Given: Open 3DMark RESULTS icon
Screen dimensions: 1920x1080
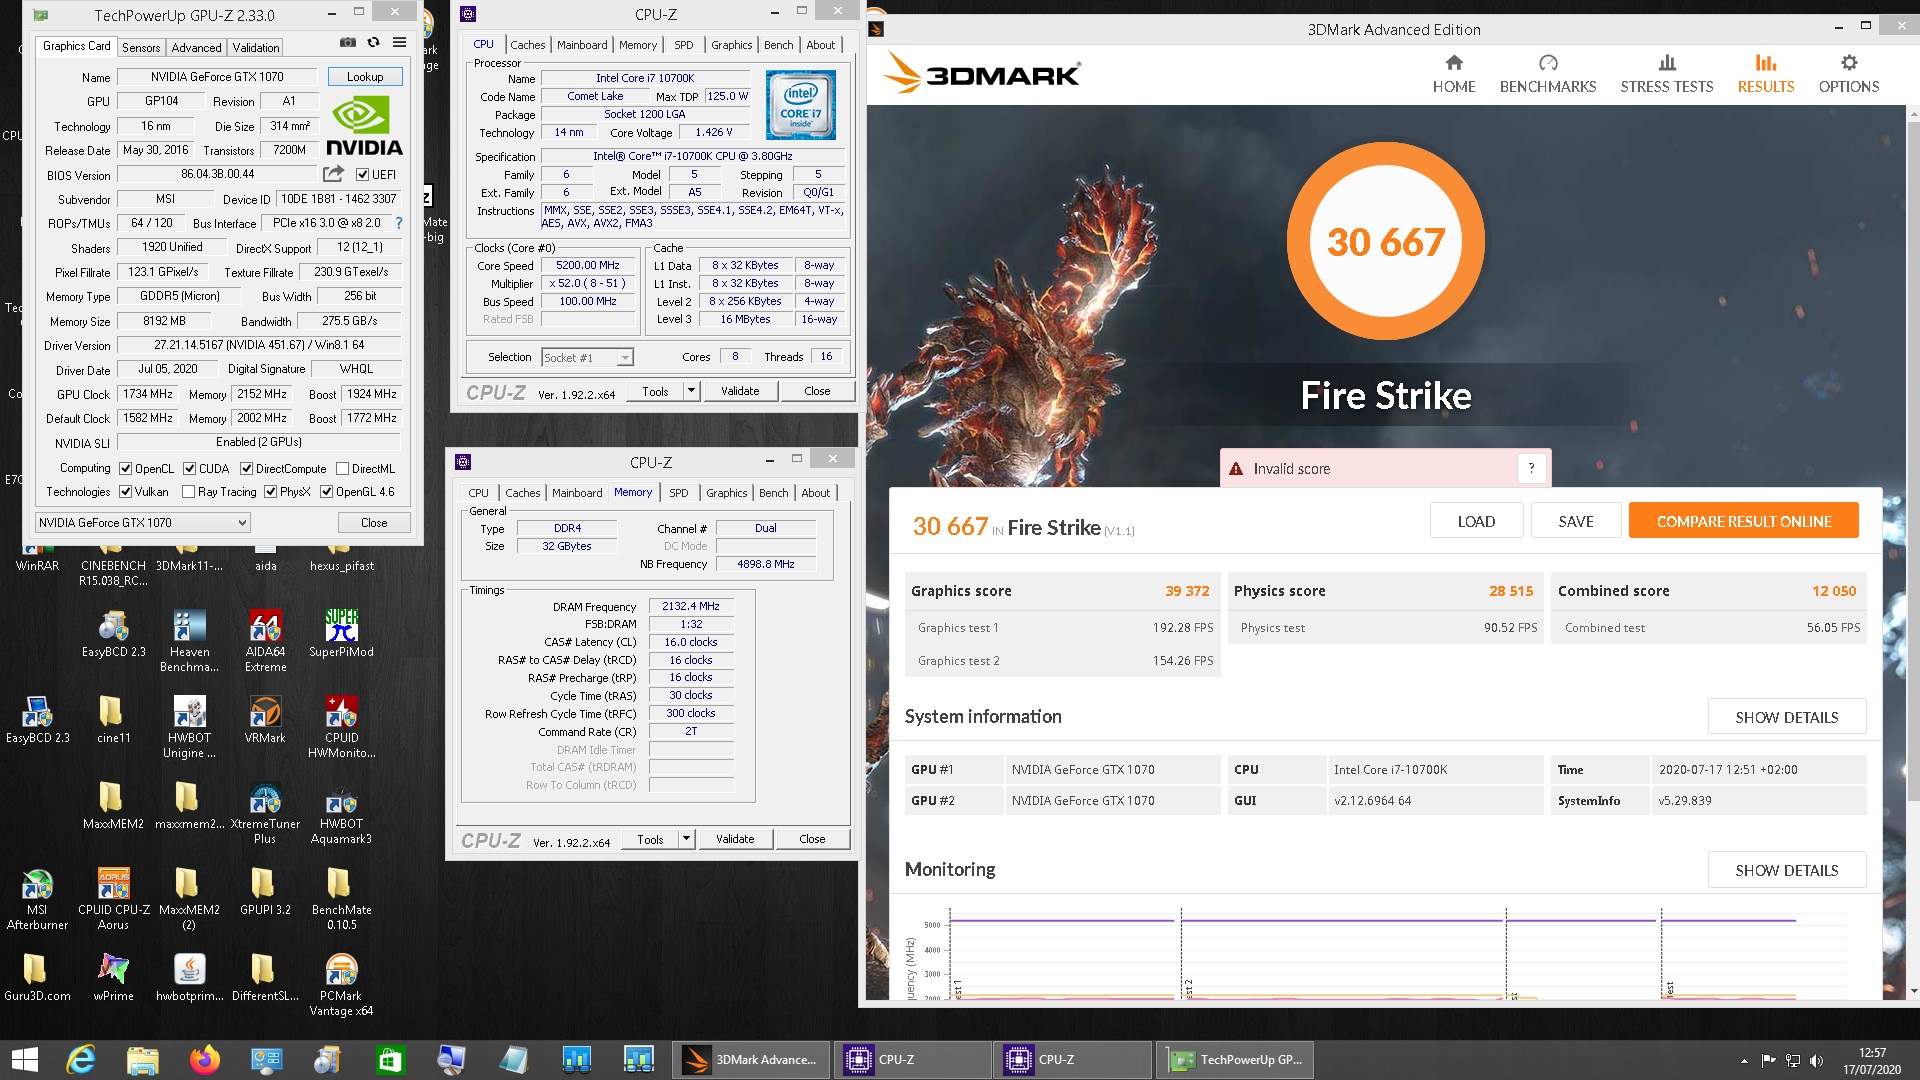Looking at the screenshot, I should point(1765,63).
